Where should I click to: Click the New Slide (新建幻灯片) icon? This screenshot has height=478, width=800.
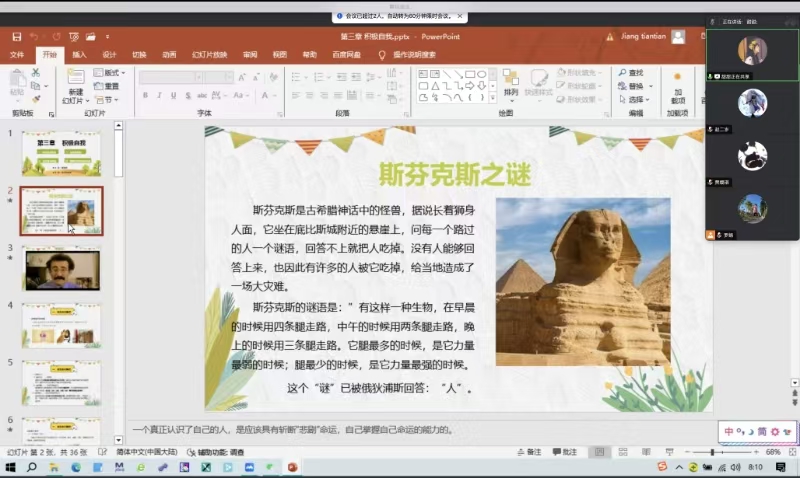click(x=75, y=82)
